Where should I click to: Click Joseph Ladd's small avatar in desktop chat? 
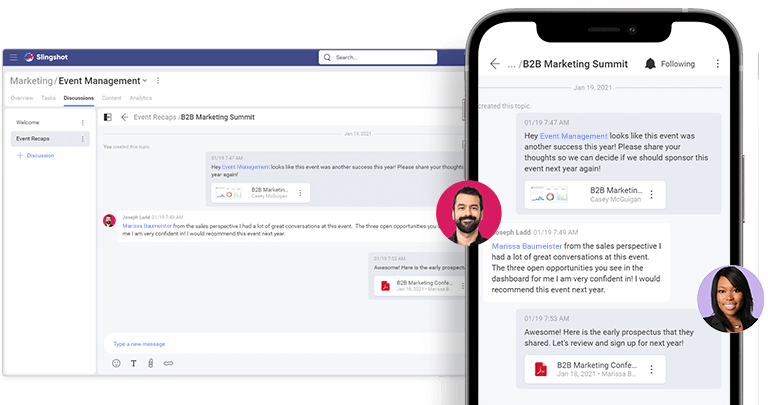109,220
